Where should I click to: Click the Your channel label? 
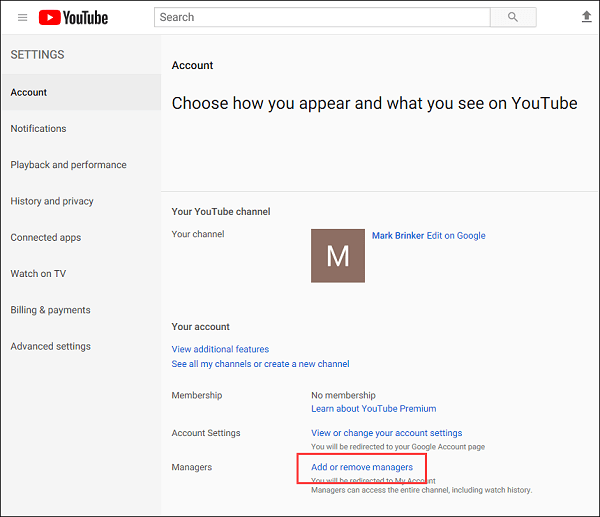coord(198,234)
